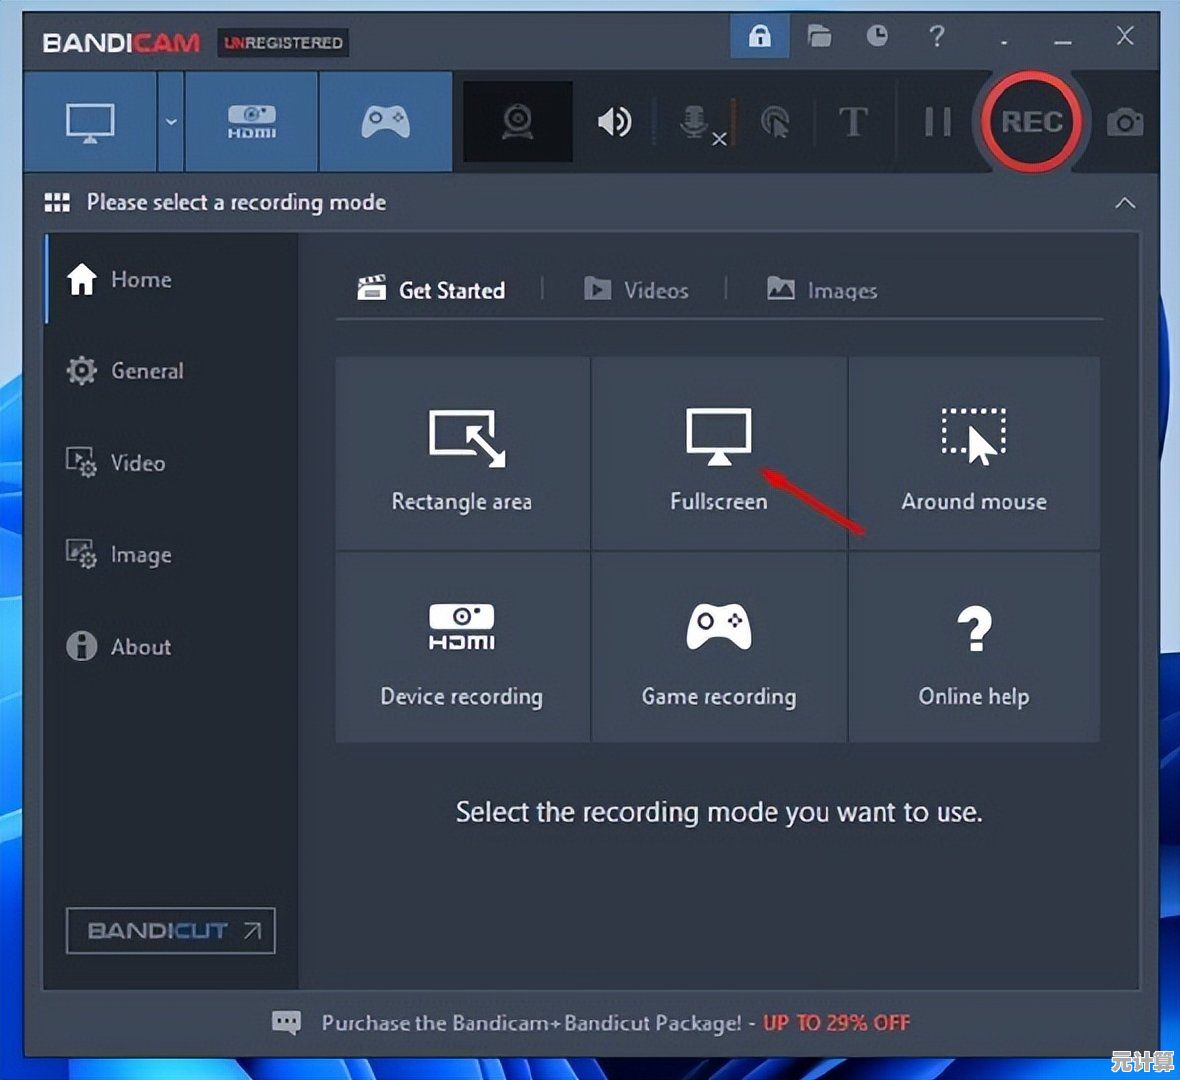Screen dimensions: 1180x1080
Task: Click the UNREGISTERED label
Action: [x=283, y=43]
